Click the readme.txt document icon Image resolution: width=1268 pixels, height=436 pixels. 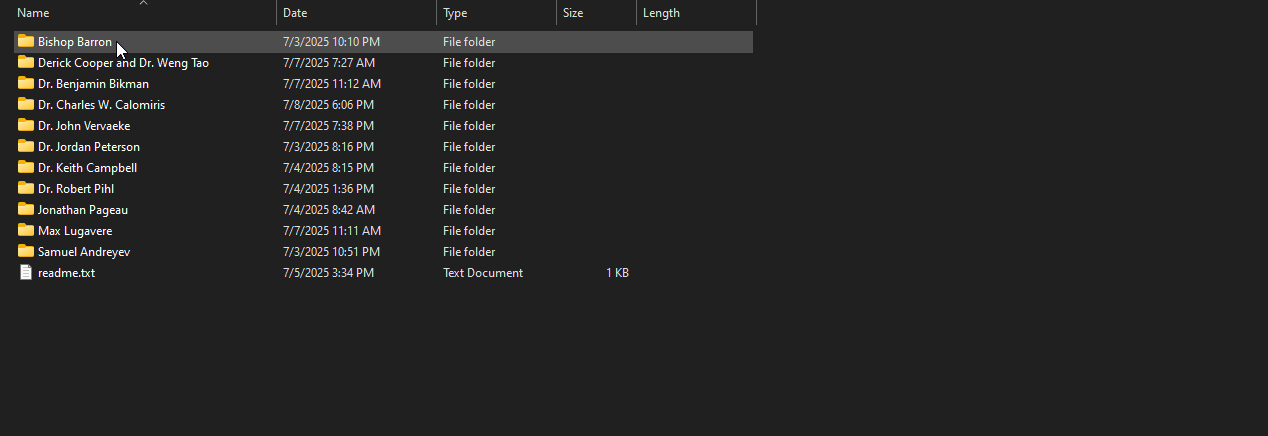(26, 273)
